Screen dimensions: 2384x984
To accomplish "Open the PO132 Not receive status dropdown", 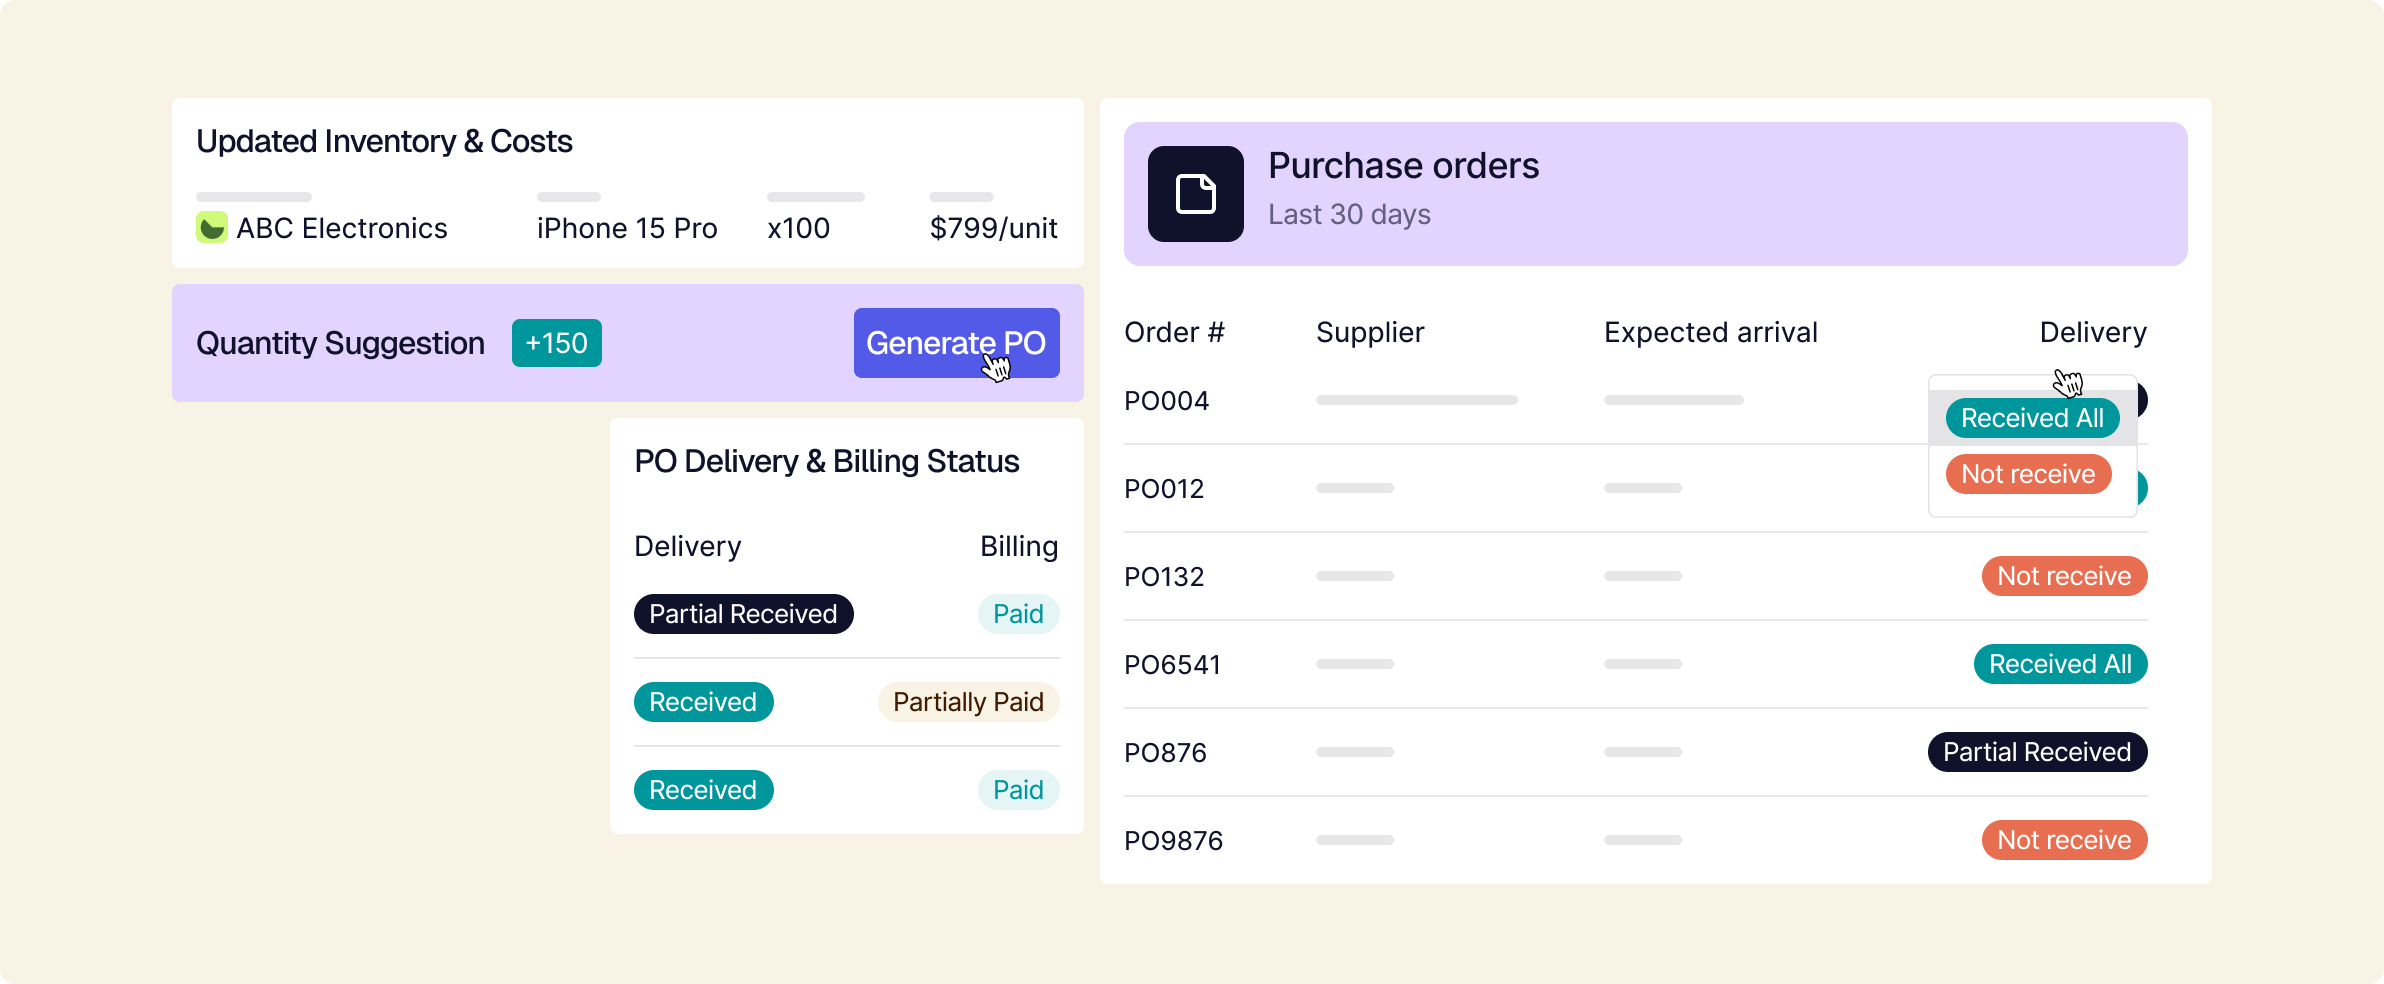I will pyautogui.click(x=2063, y=576).
